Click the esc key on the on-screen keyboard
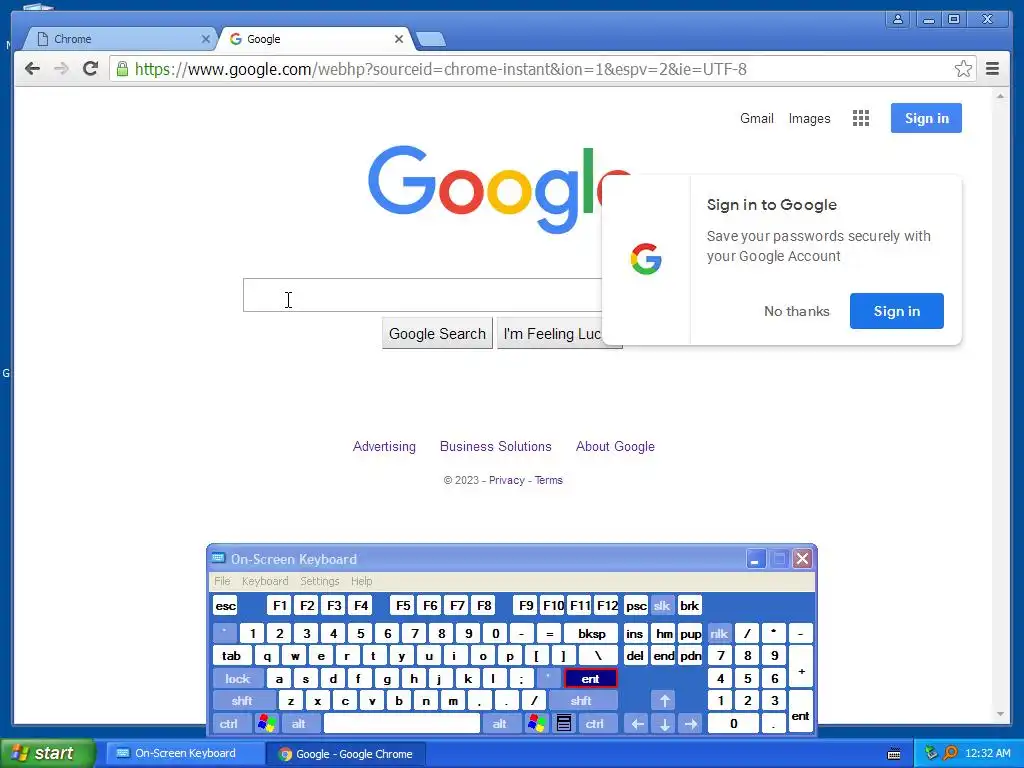Image resolution: width=1024 pixels, height=768 pixels. tap(225, 606)
